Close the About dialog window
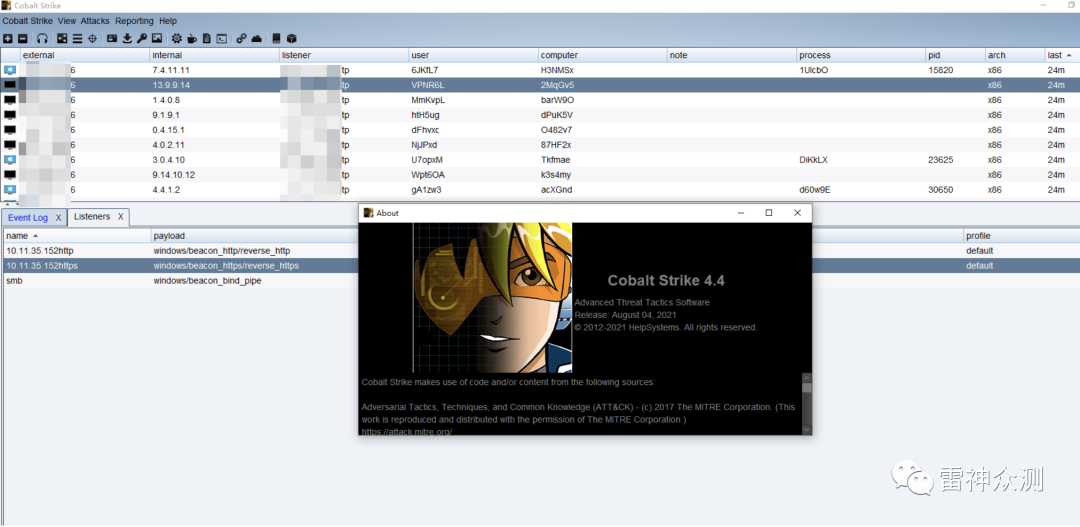1080x527 pixels. (797, 213)
